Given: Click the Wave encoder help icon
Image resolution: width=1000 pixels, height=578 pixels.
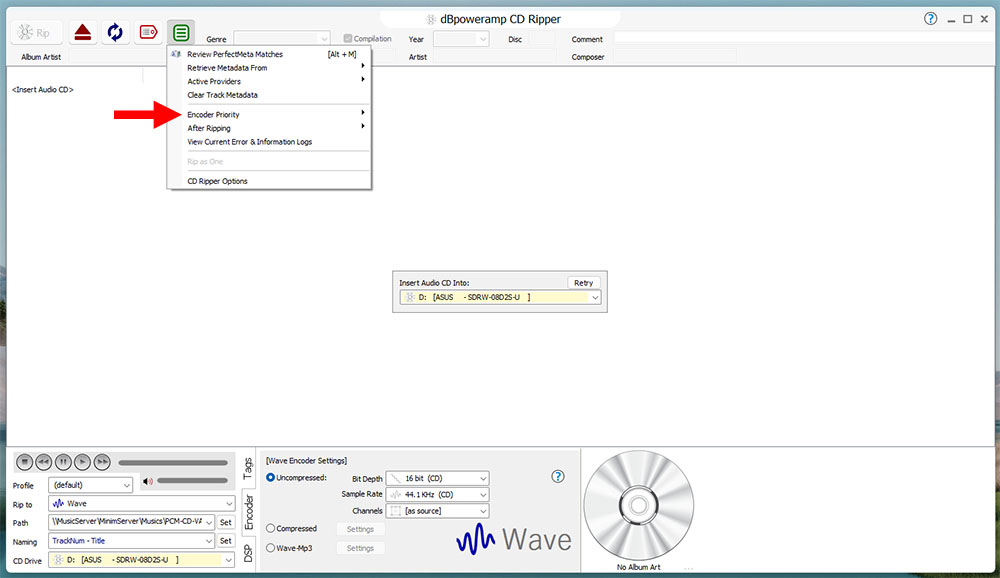Looking at the screenshot, I should 559,477.
